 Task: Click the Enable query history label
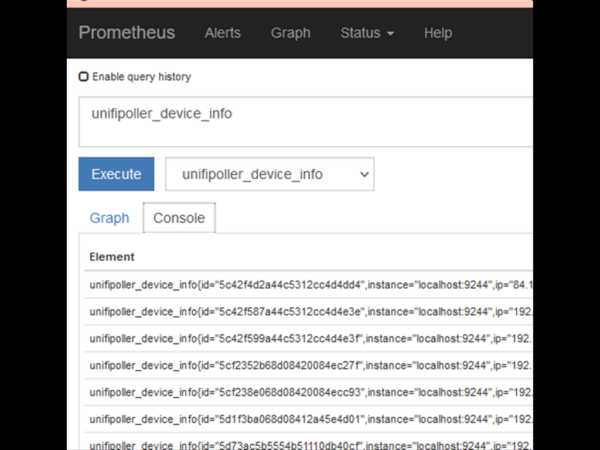click(x=142, y=77)
